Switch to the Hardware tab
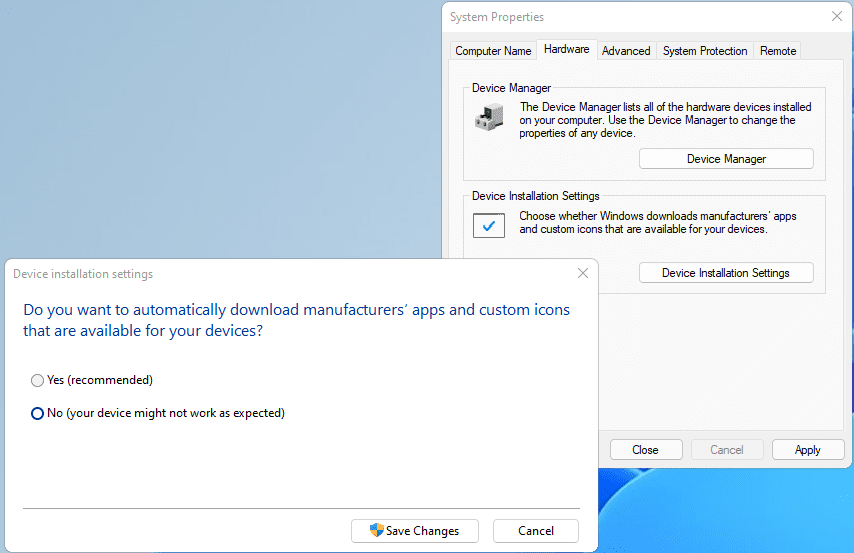Screen dimensions: 854x553 point(566,49)
